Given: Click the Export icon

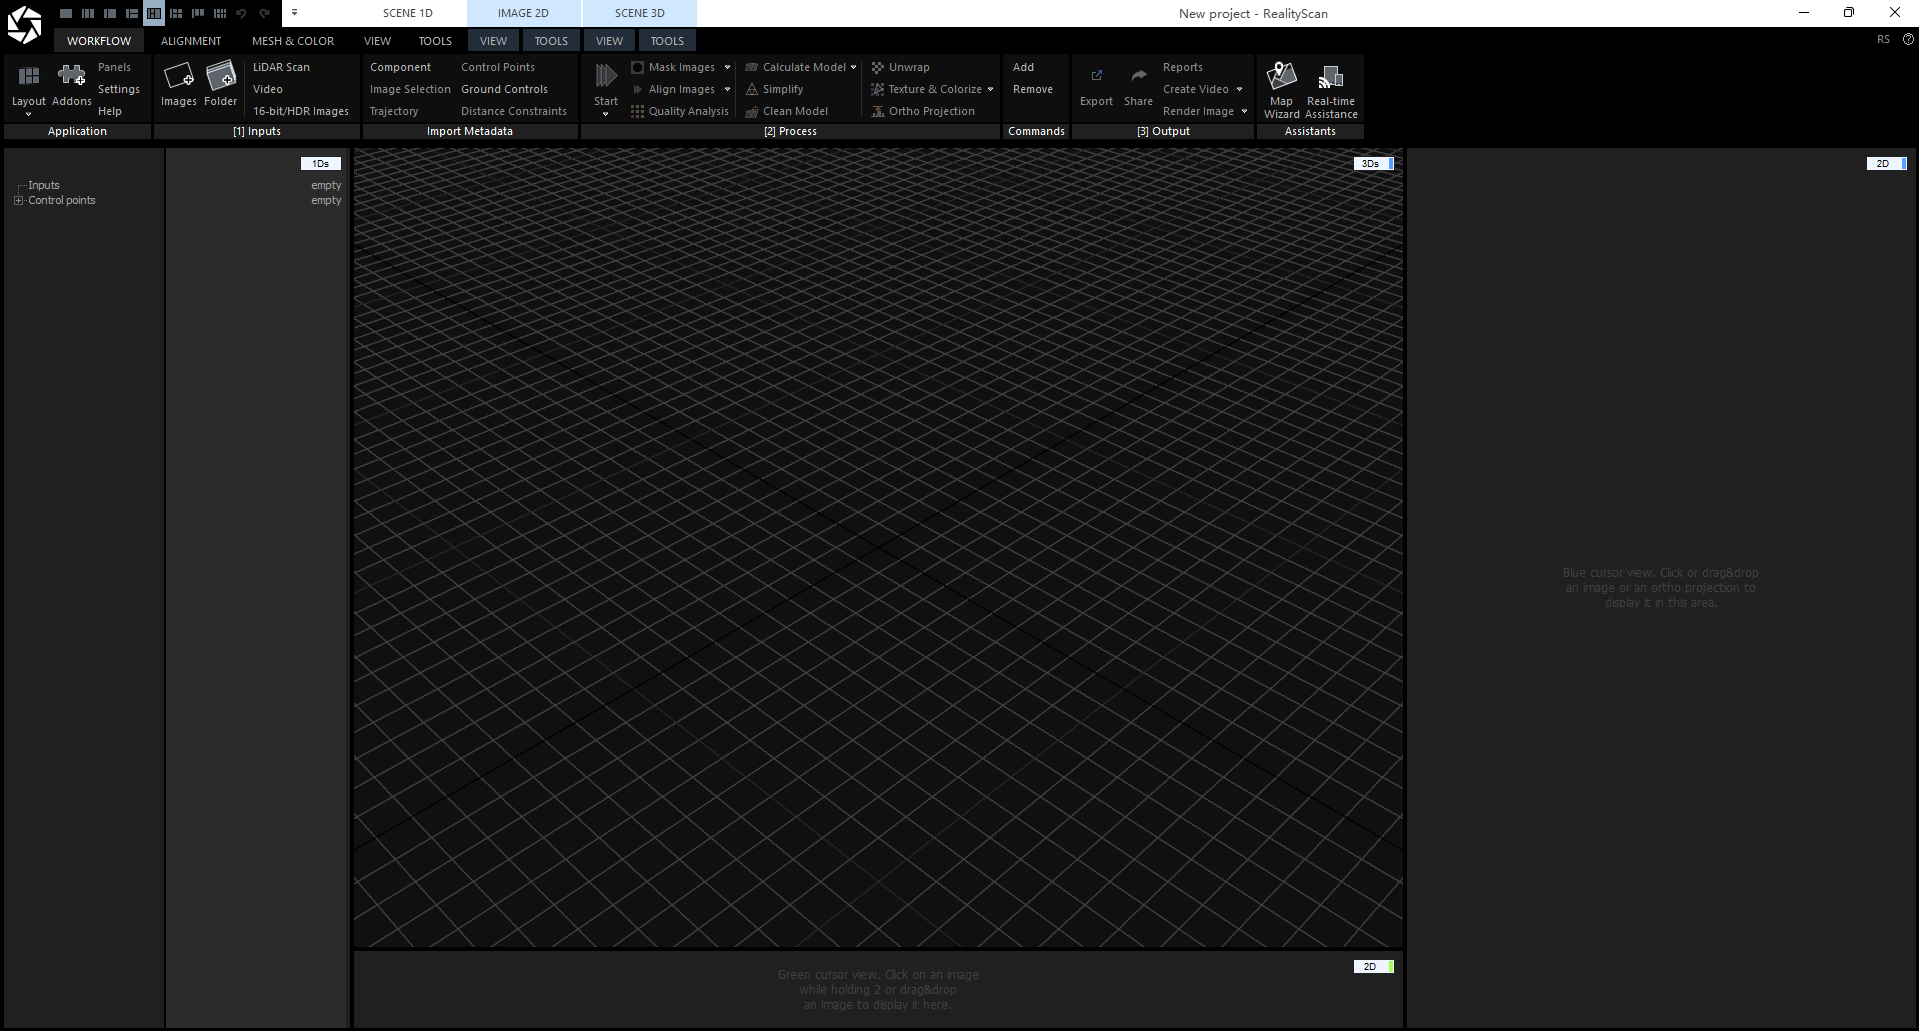Looking at the screenshot, I should coord(1097,76).
